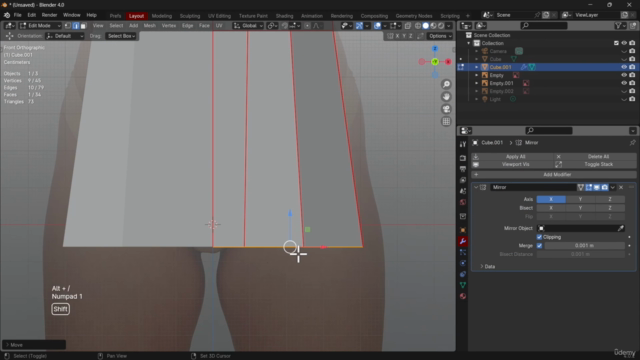Click the pan view hand icon
Screen dimensions: 640x360
click(446, 97)
